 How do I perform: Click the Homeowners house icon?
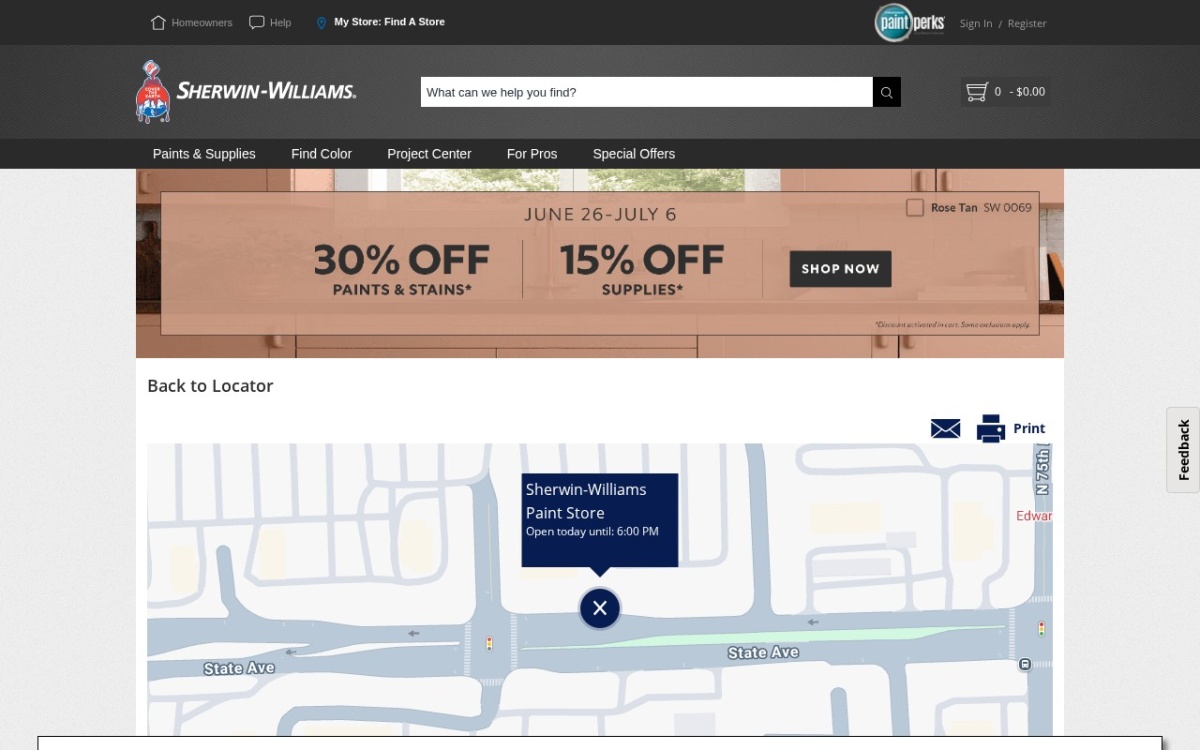158,22
